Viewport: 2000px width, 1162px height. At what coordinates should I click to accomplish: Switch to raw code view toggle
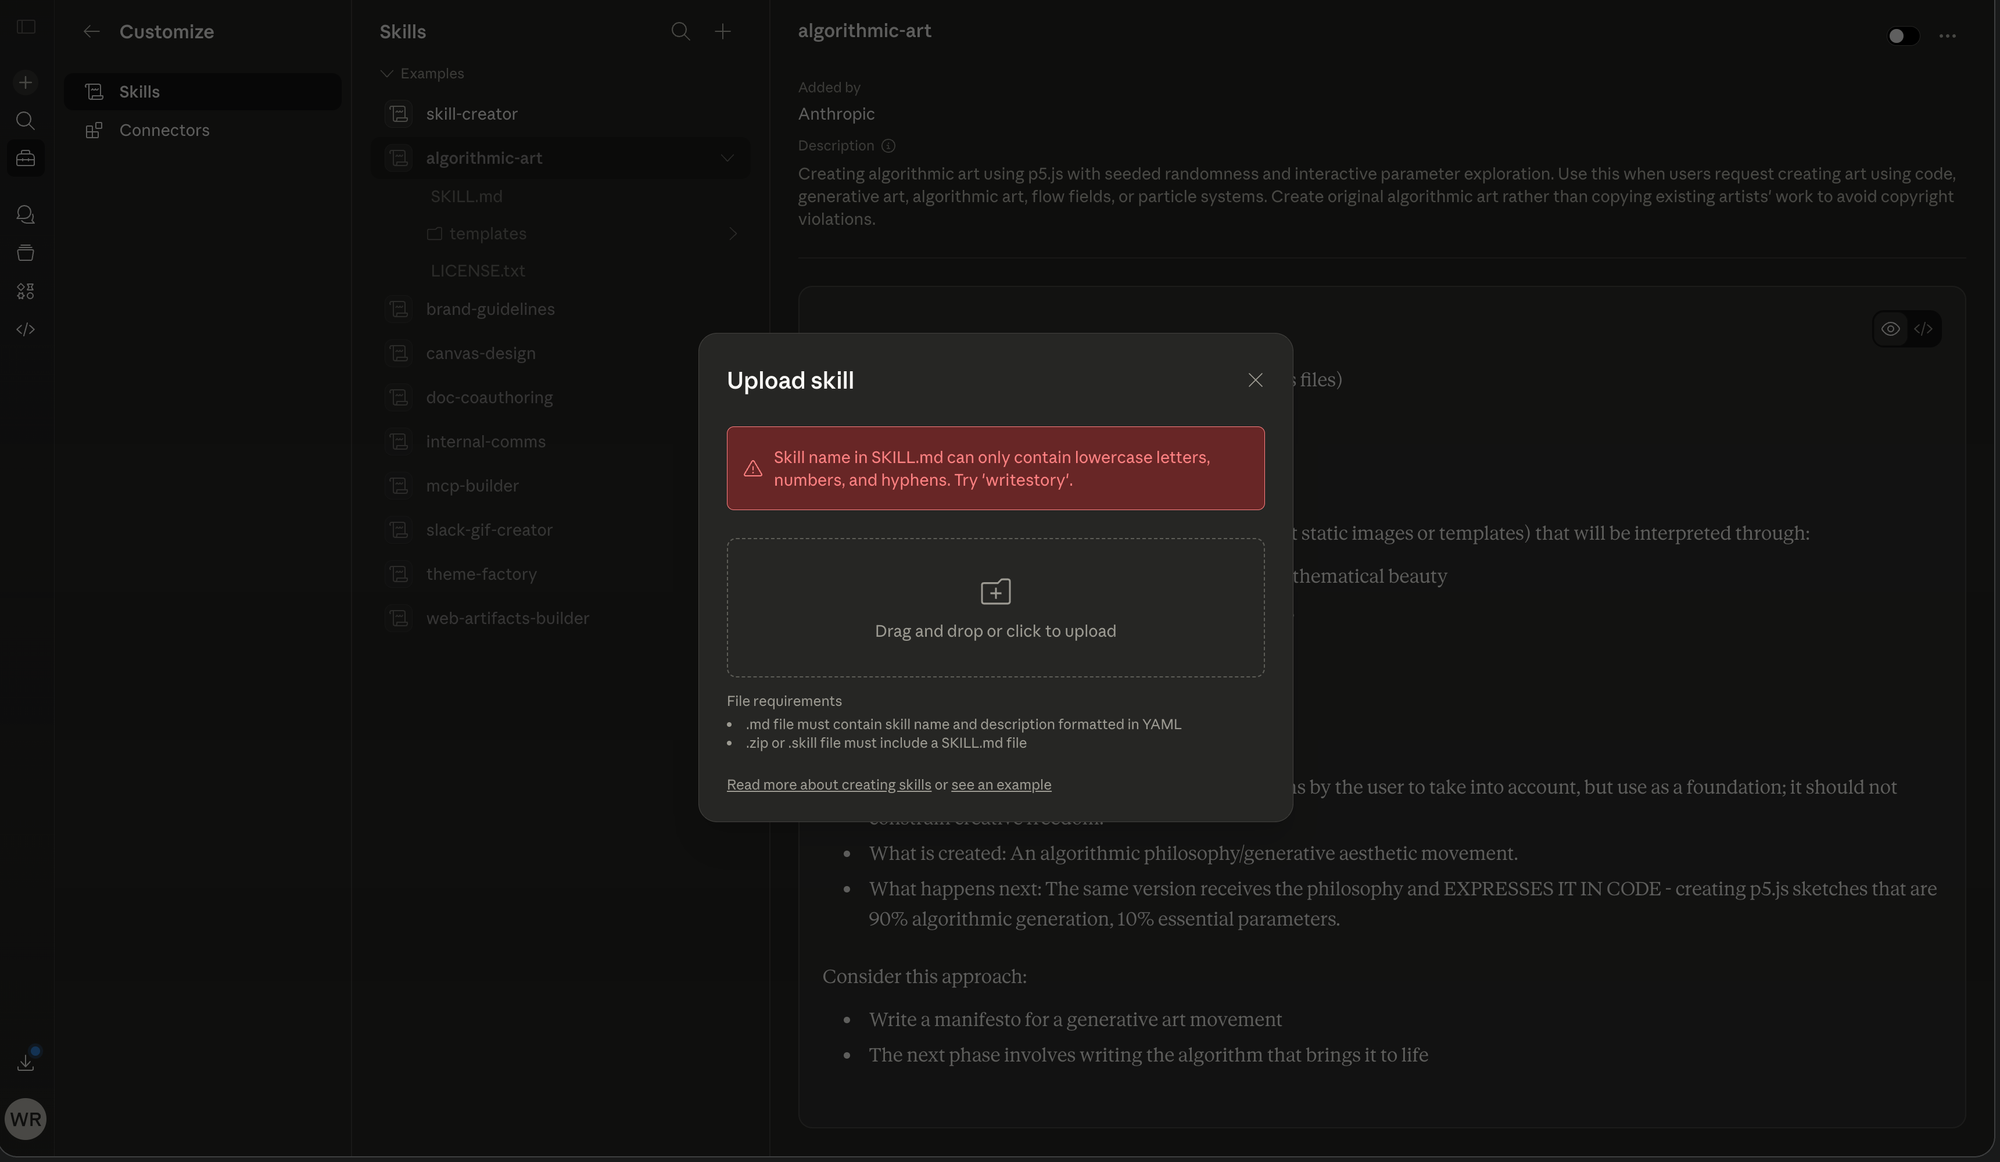1923,329
